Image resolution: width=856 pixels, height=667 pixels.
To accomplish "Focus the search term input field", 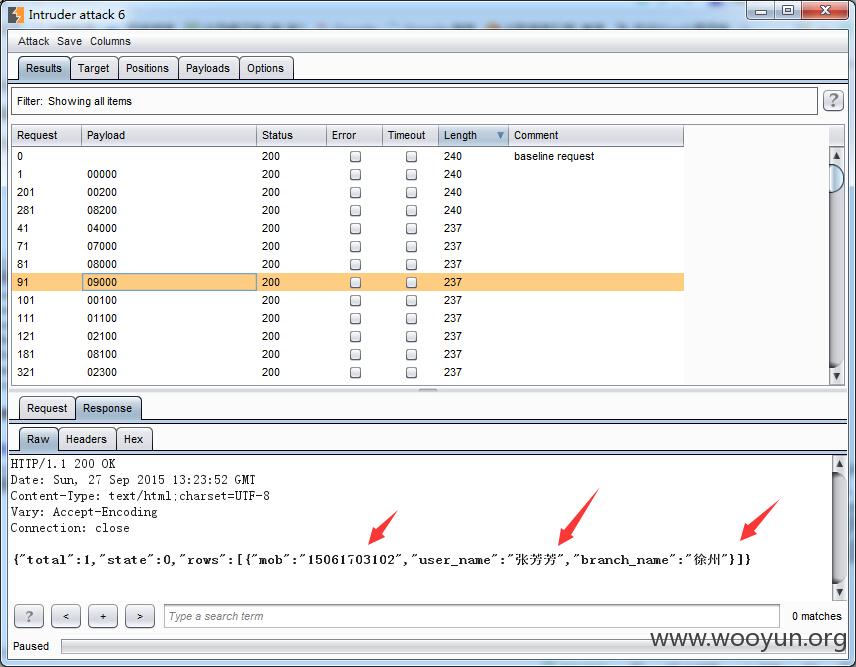I will (x=472, y=616).
